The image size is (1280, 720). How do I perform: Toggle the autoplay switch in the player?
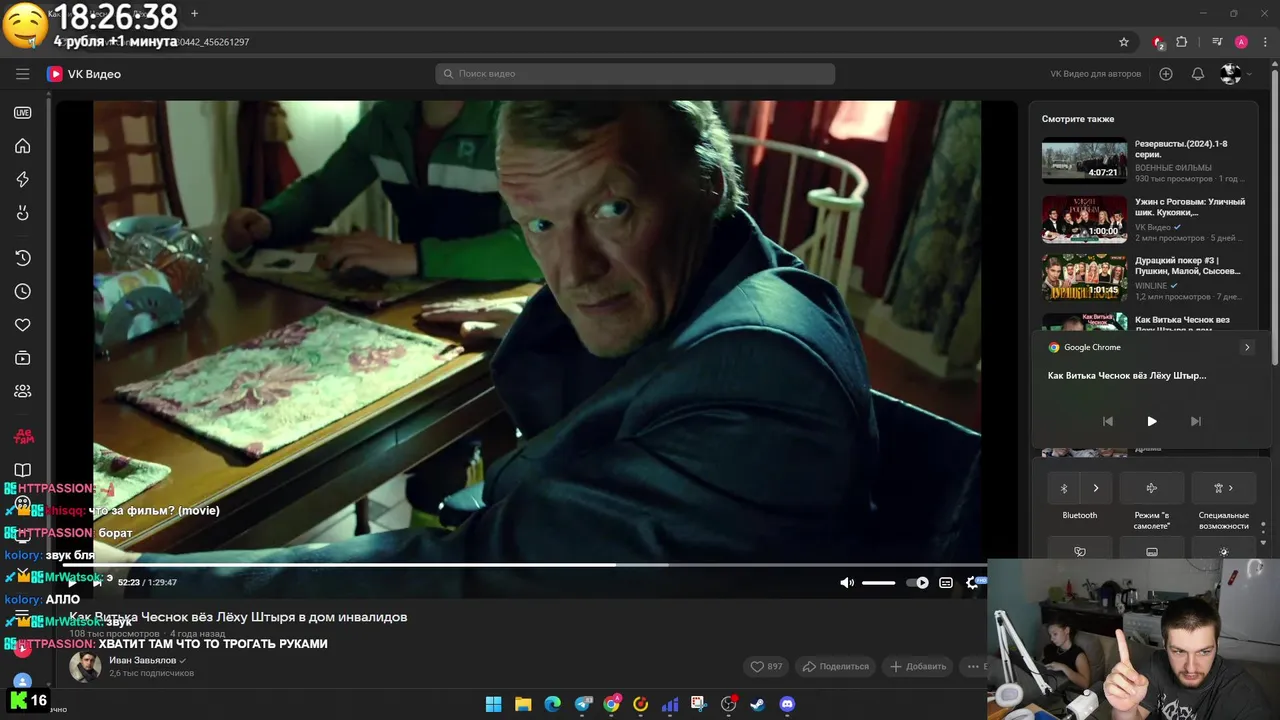click(x=918, y=582)
